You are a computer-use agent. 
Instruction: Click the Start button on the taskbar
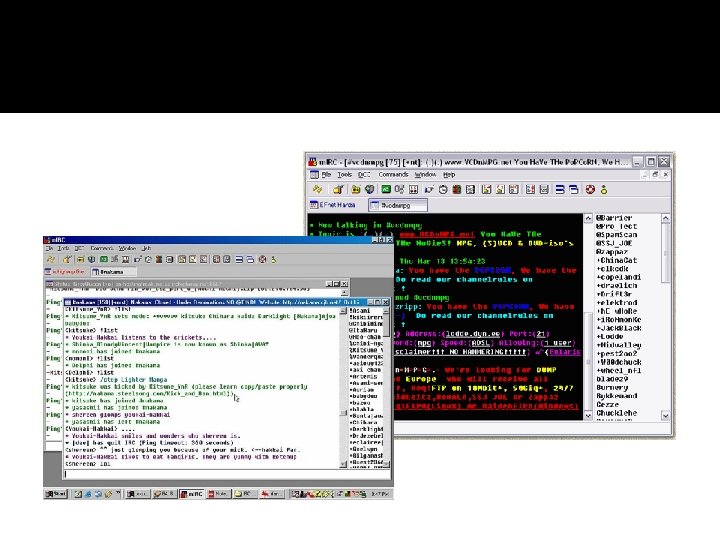tap(56, 494)
